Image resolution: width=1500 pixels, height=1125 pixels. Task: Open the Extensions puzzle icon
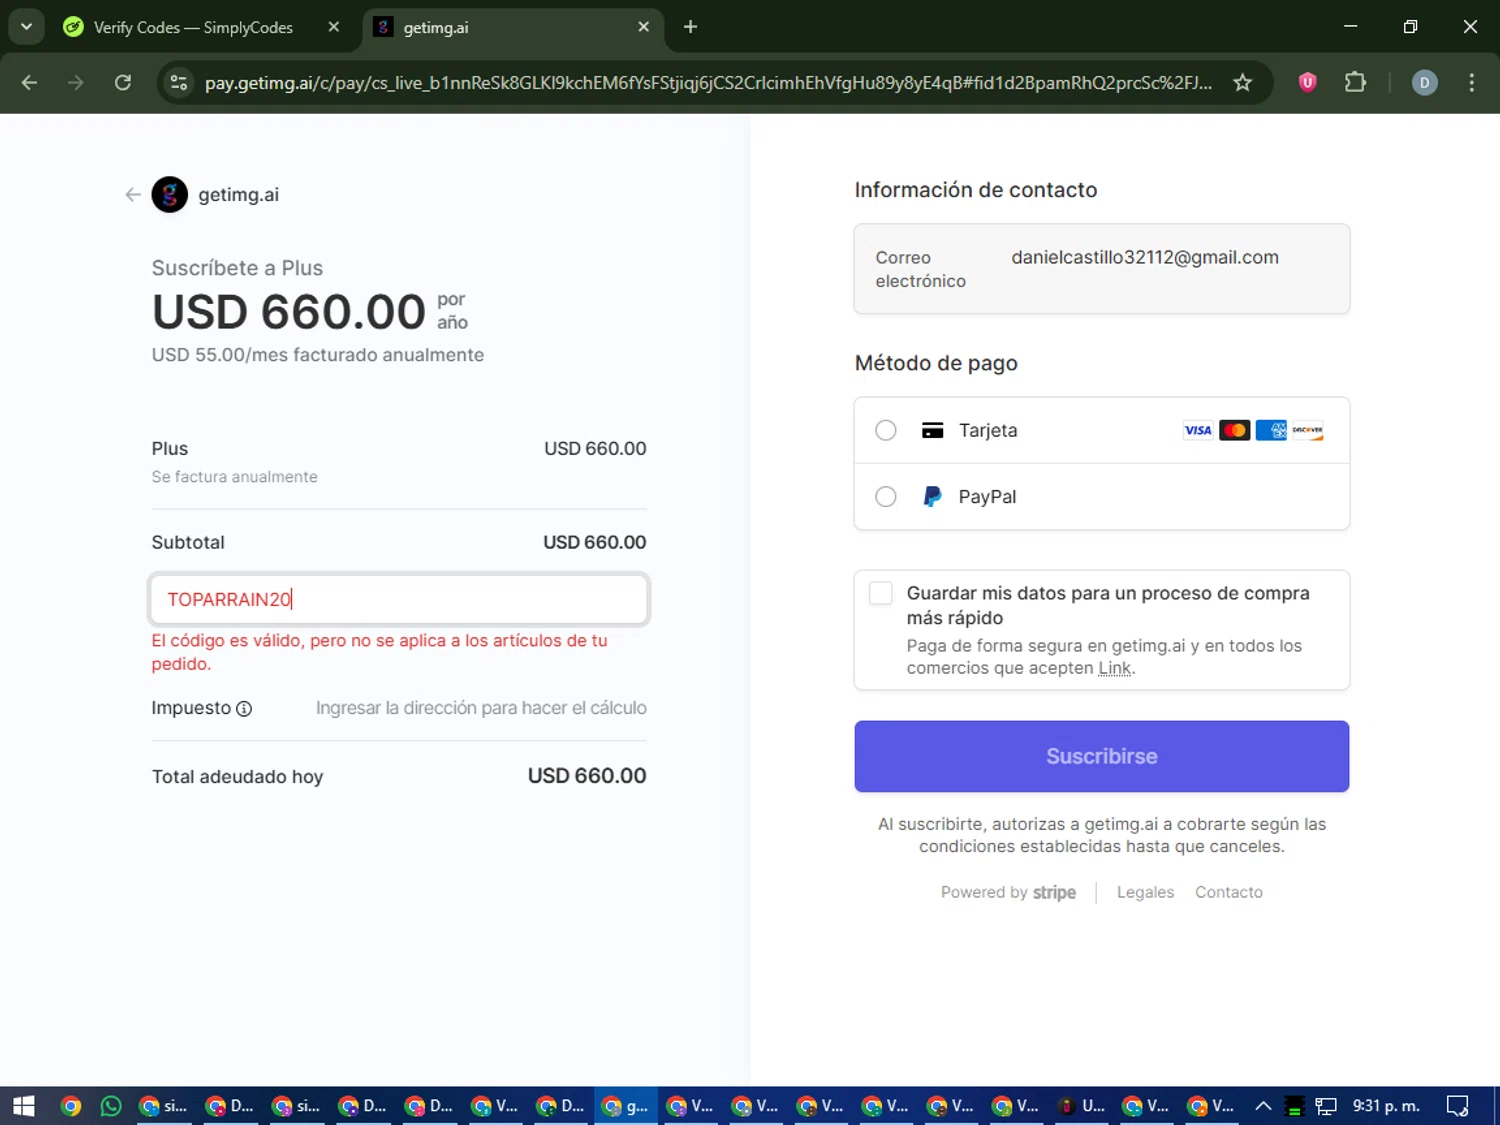tap(1355, 83)
